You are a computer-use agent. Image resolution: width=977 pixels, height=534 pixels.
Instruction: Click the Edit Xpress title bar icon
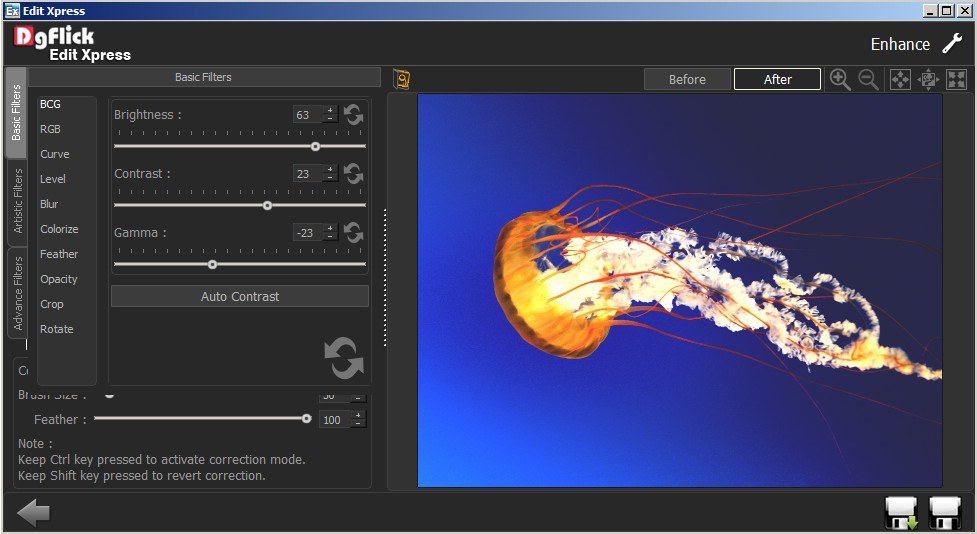click(x=12, y=11)
